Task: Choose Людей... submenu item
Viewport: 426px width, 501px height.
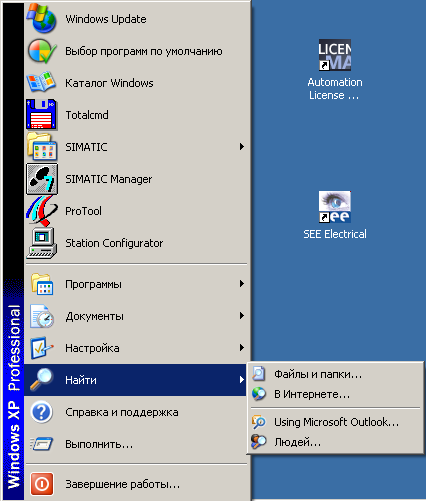Action: (335, 442)
